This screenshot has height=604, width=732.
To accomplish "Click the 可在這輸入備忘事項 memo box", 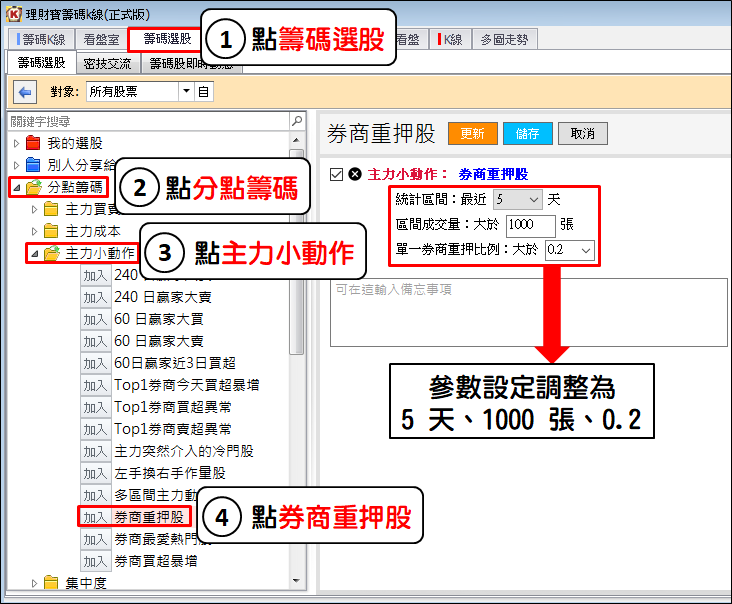I will (528, 313).
